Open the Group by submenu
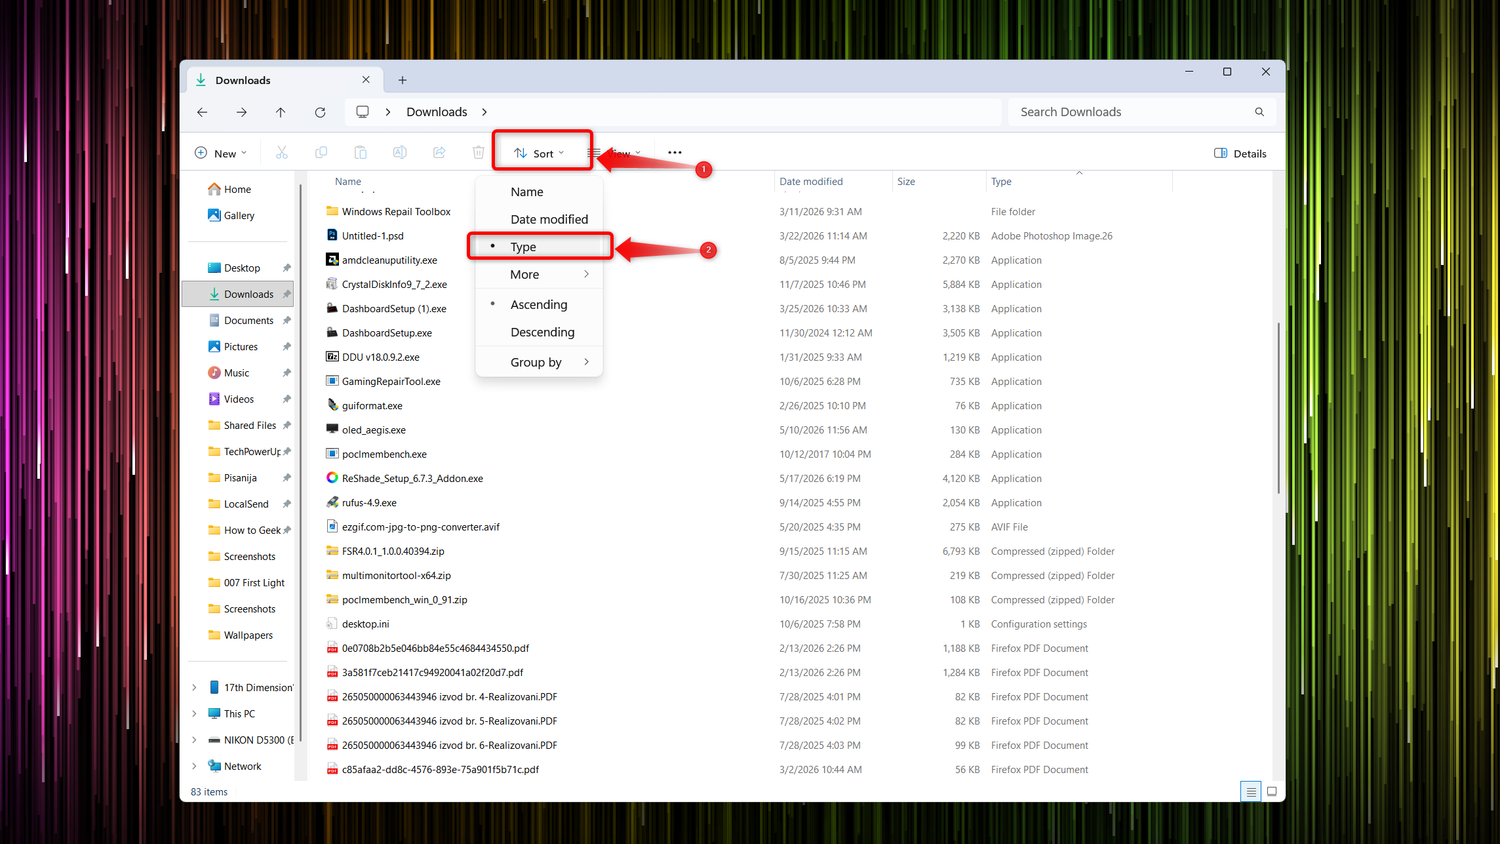 pyautogui.click(x=539, y=362)
